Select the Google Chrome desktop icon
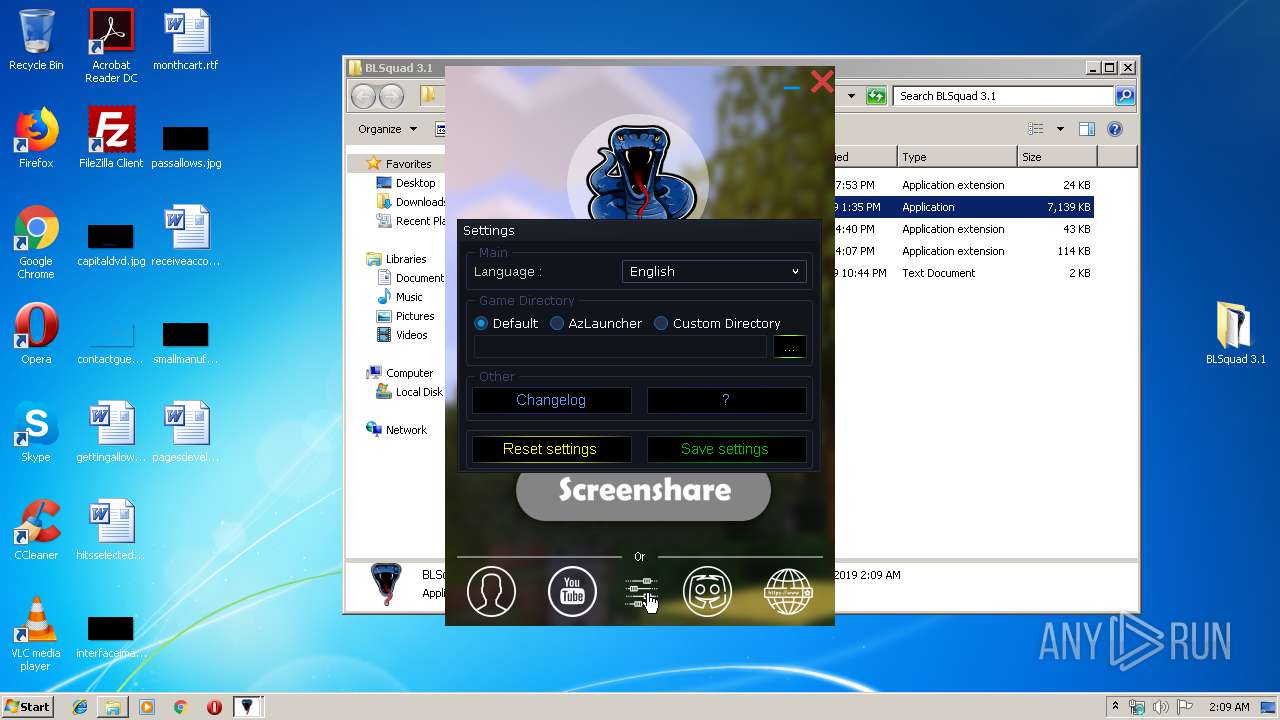Image resolution: width=1280 pixels, height=720 pixels. point(36,242)
